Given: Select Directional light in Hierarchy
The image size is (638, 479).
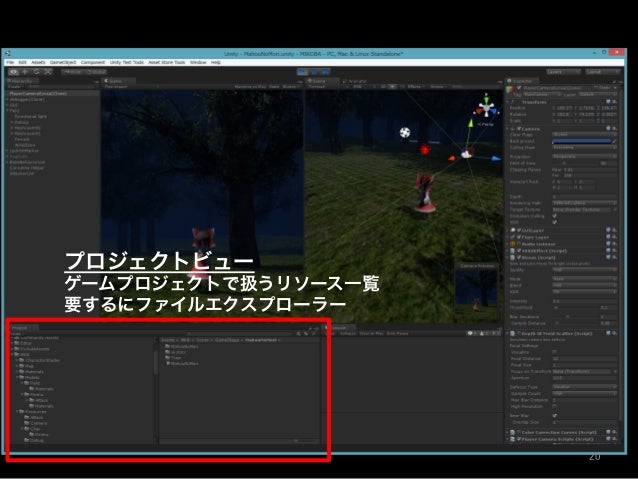Looking at the screenshot, I should point(31,116).
